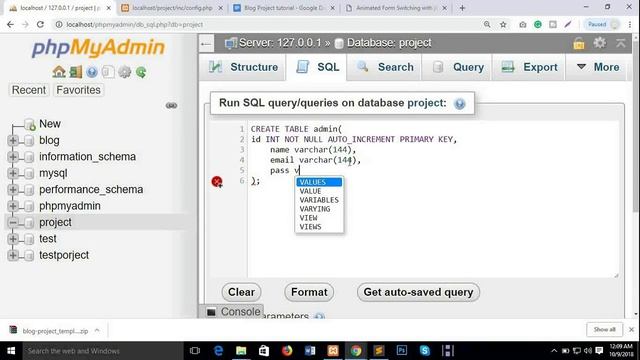Open phpMyAdmin documentation blue icon

[x=92, y=72]
